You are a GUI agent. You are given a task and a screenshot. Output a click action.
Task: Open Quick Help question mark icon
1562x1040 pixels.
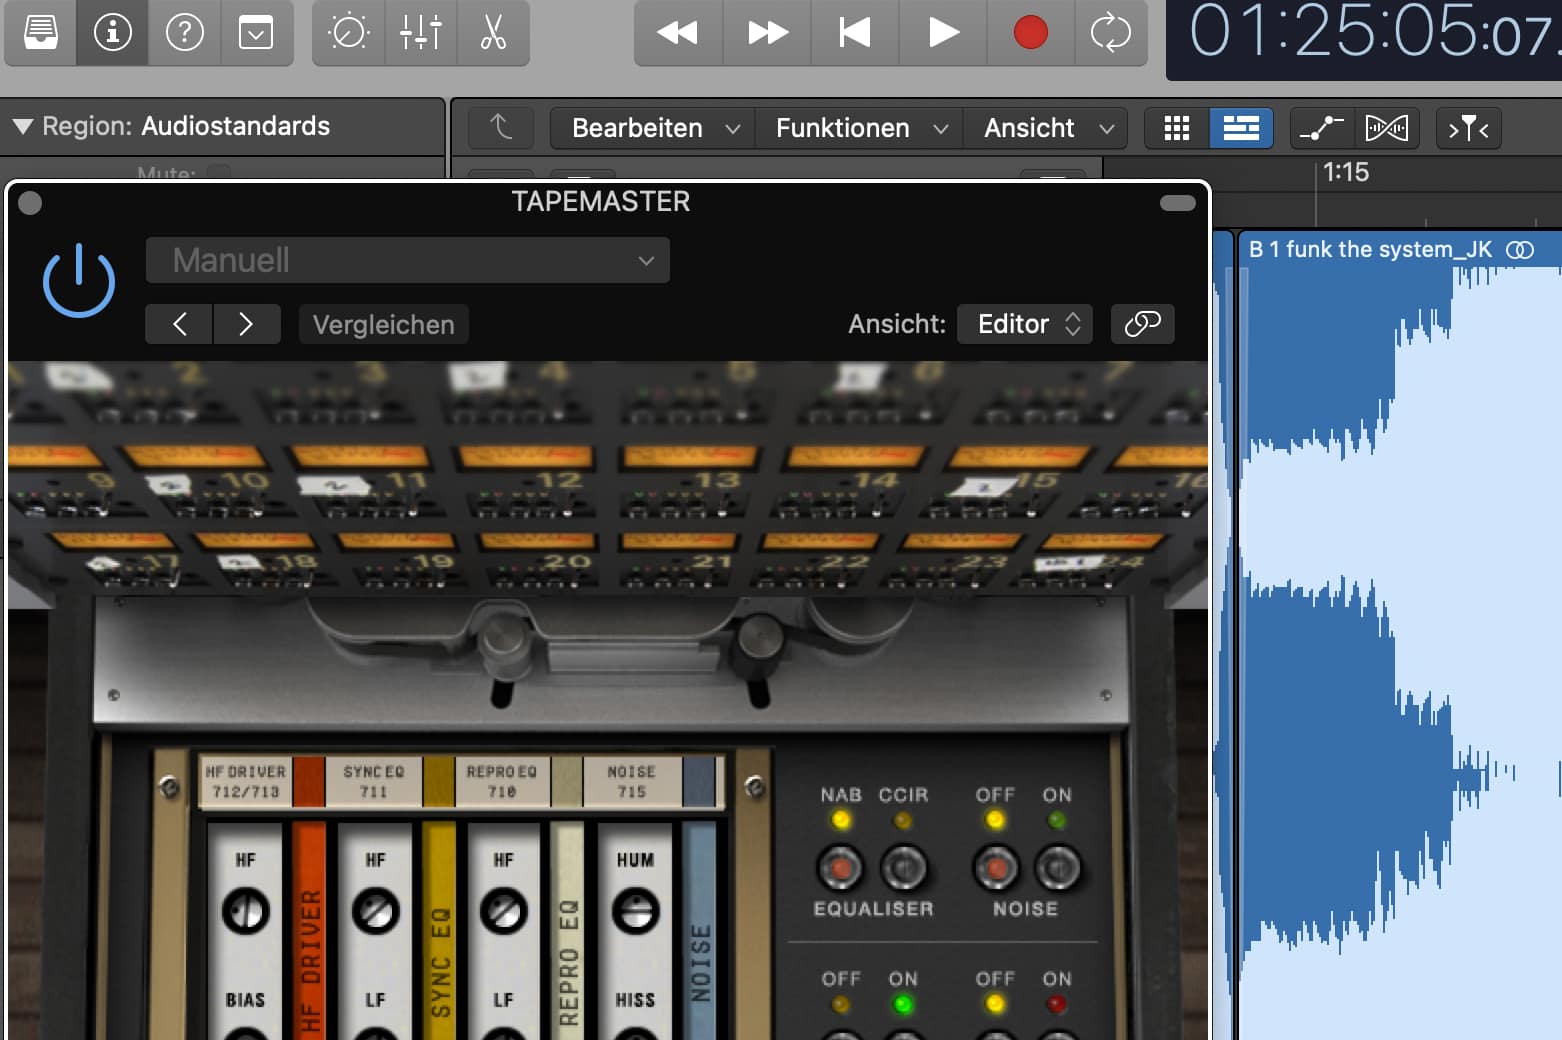coord(184,33)
